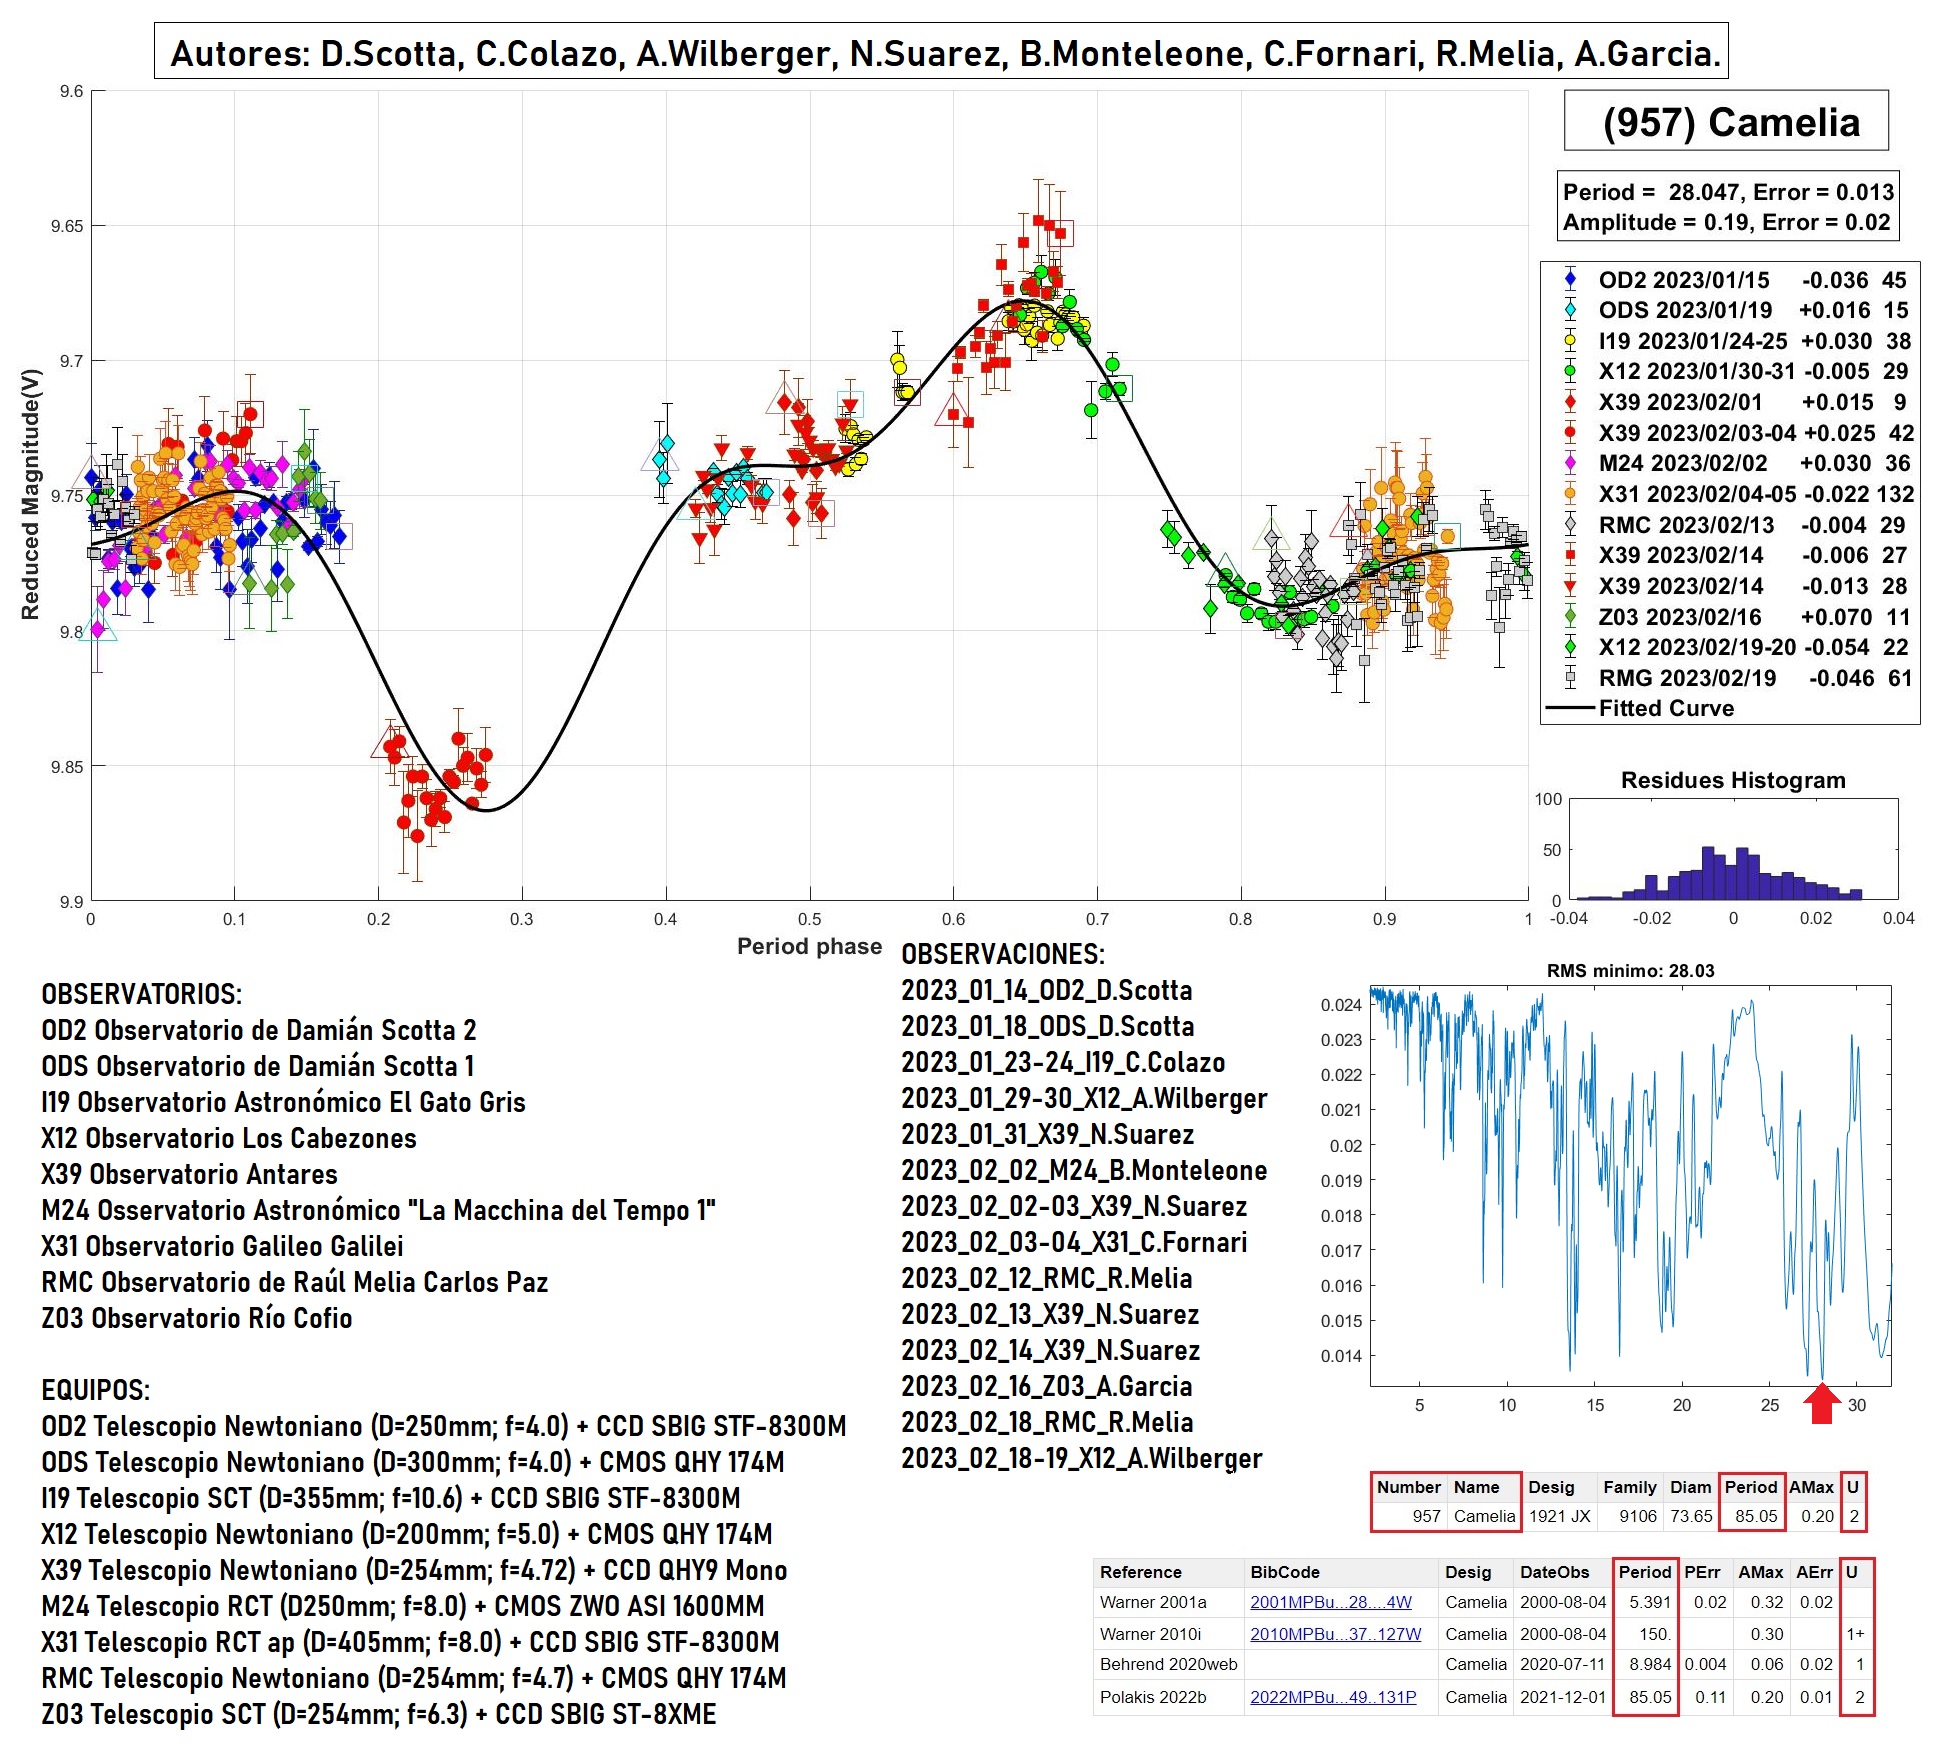Select the 150. period value for Warner 2010i
The height and width of the screenshot is (1761, 1937).
[x=1654, y=1634]
